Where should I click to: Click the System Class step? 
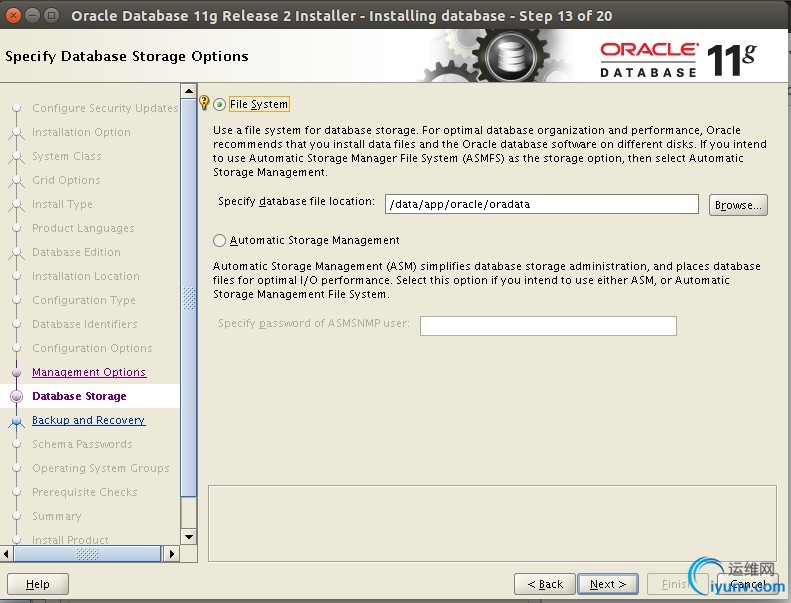point(67,156)
